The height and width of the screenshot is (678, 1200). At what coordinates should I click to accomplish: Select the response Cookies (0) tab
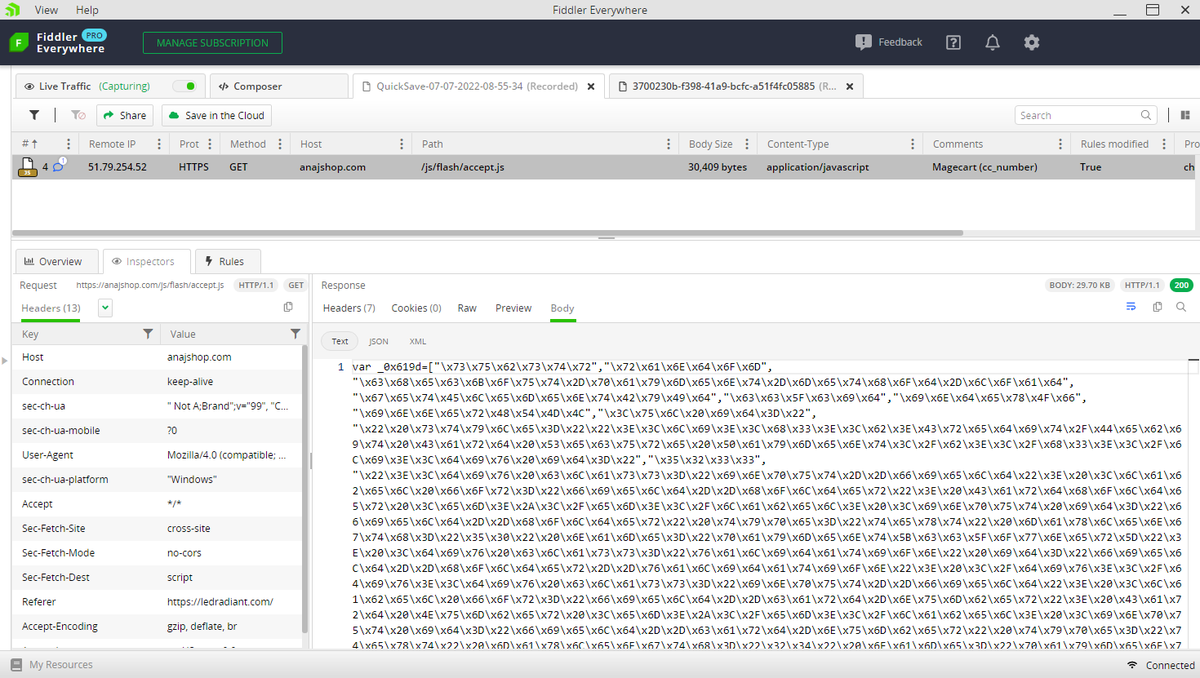pyautogui.click(x=416, y=308)
